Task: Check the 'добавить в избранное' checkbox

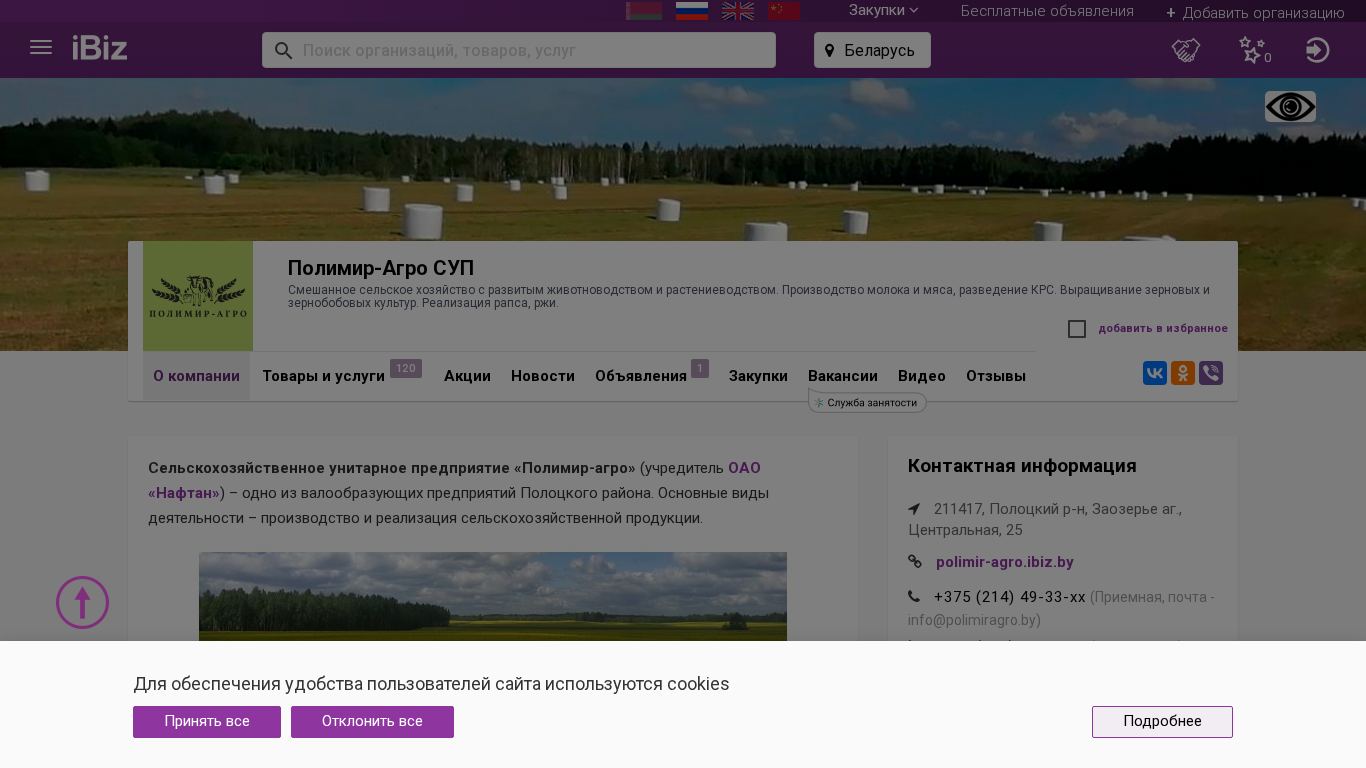Action: pos(1077,329)
